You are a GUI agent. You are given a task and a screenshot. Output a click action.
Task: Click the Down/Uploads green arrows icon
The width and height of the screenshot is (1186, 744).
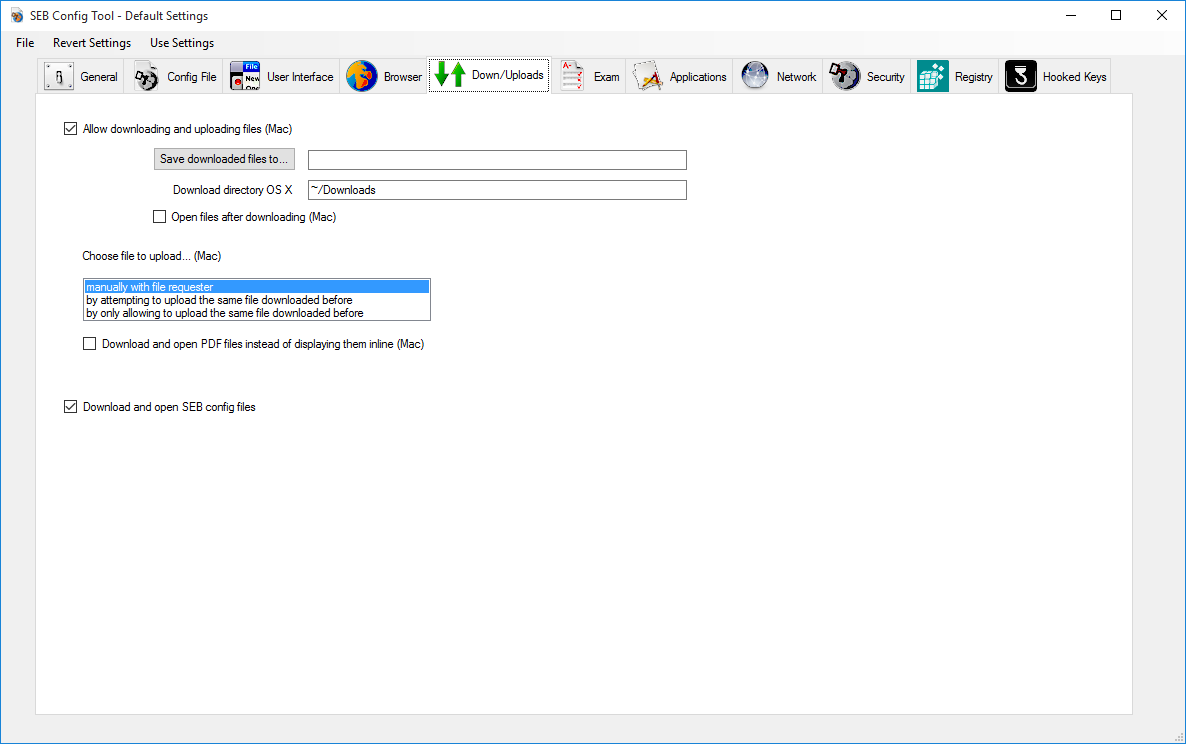click(450, 75)
